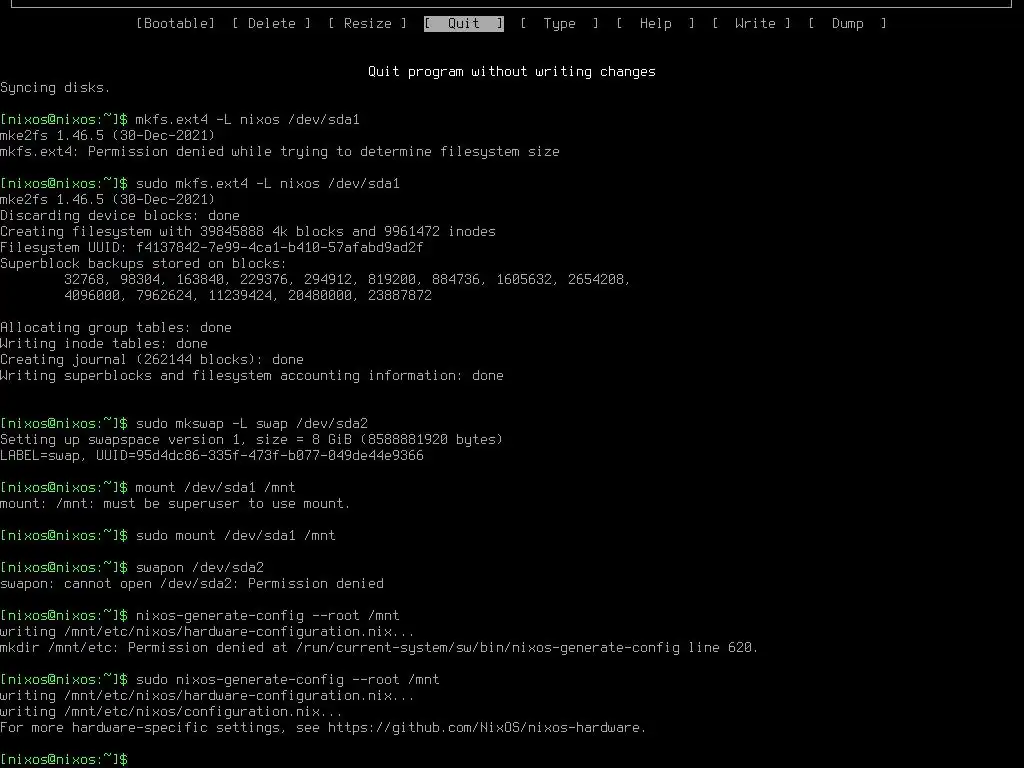Image resolution: width=1024 pixels, height=768 pixels.
Task: Click the 'LABEL=swap, UUID=' line
Action: [212, 456]
